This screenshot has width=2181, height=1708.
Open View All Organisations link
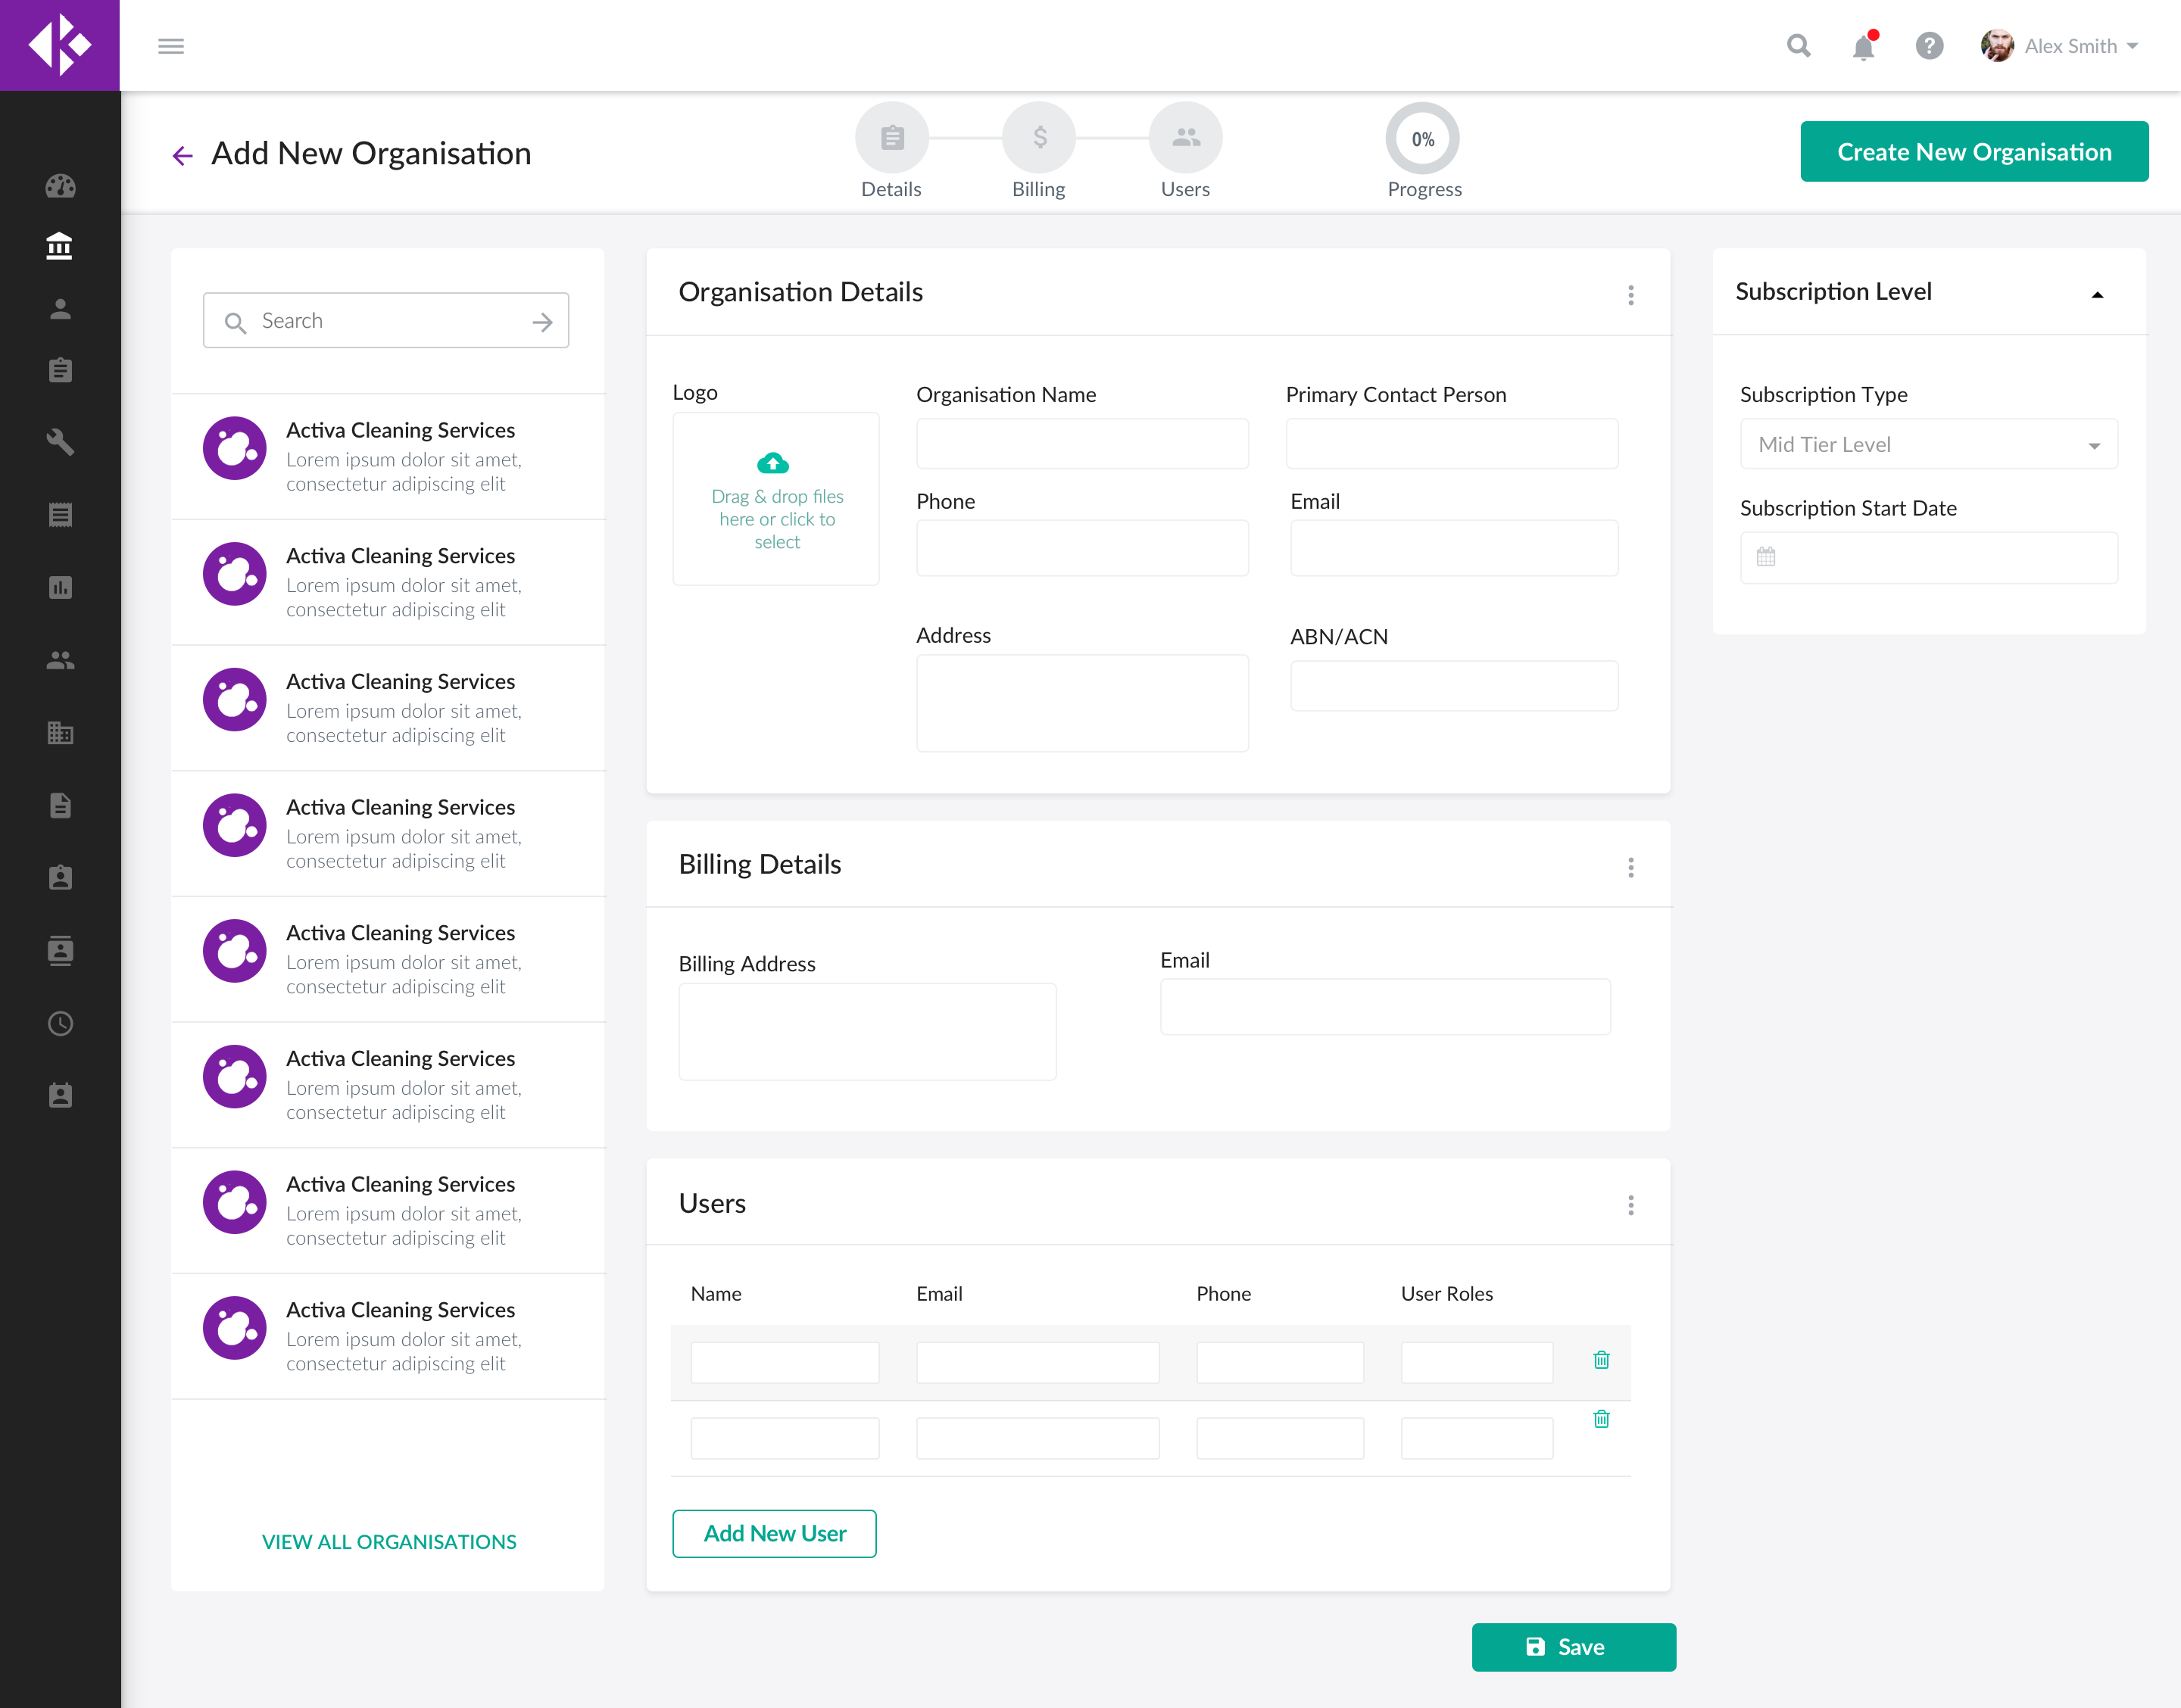(389, 1541)
